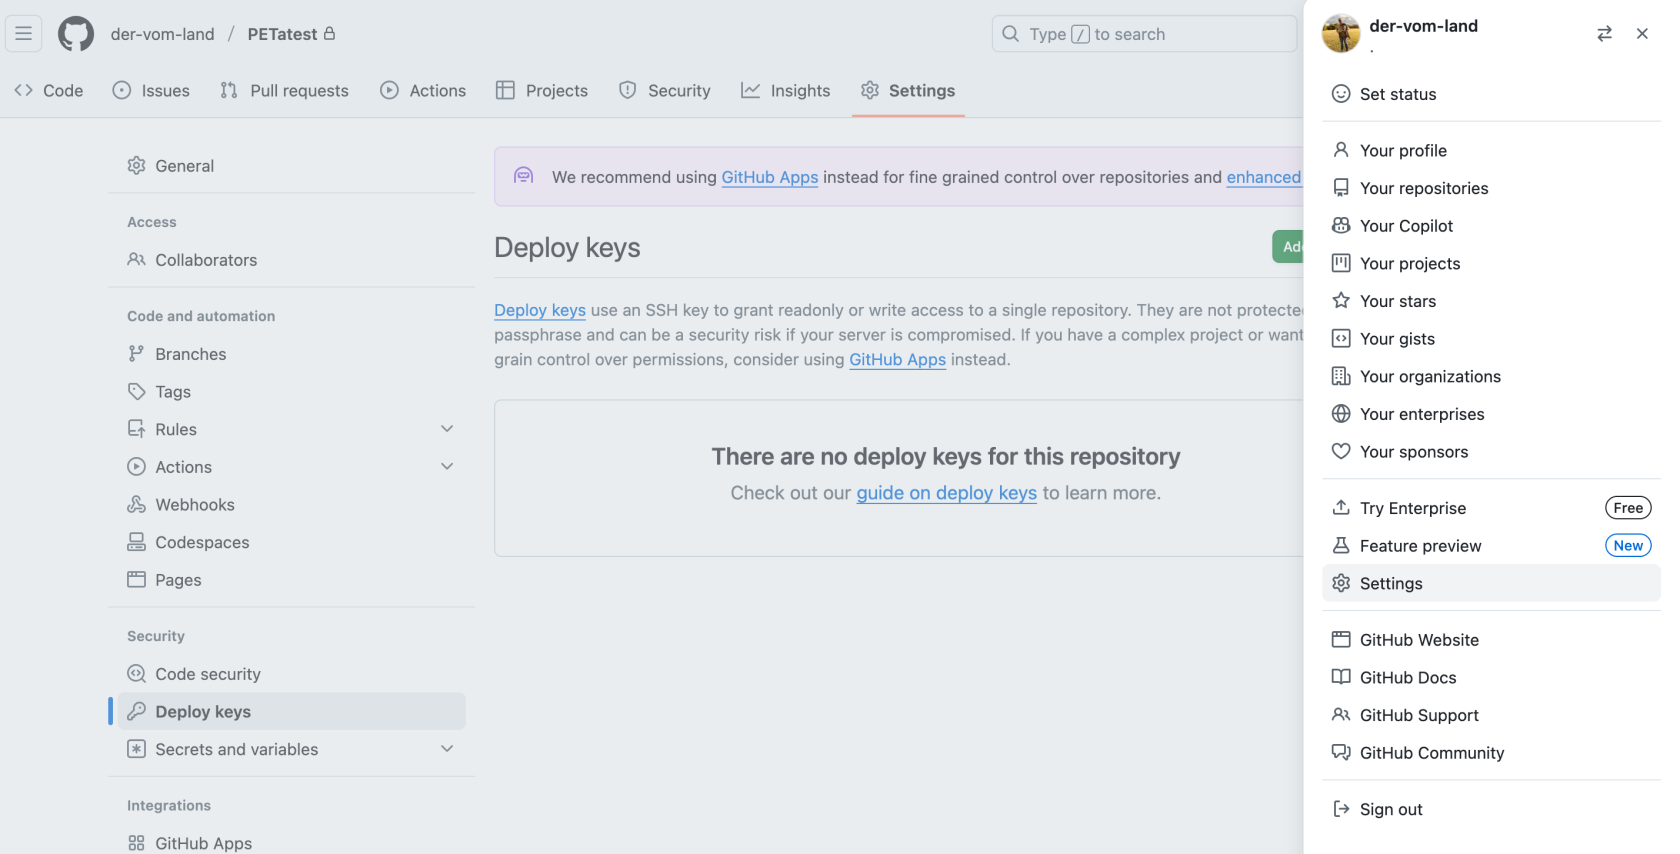Click the Your projects board icon
Screen dimensions: 1680x854
coord(1341,263)
